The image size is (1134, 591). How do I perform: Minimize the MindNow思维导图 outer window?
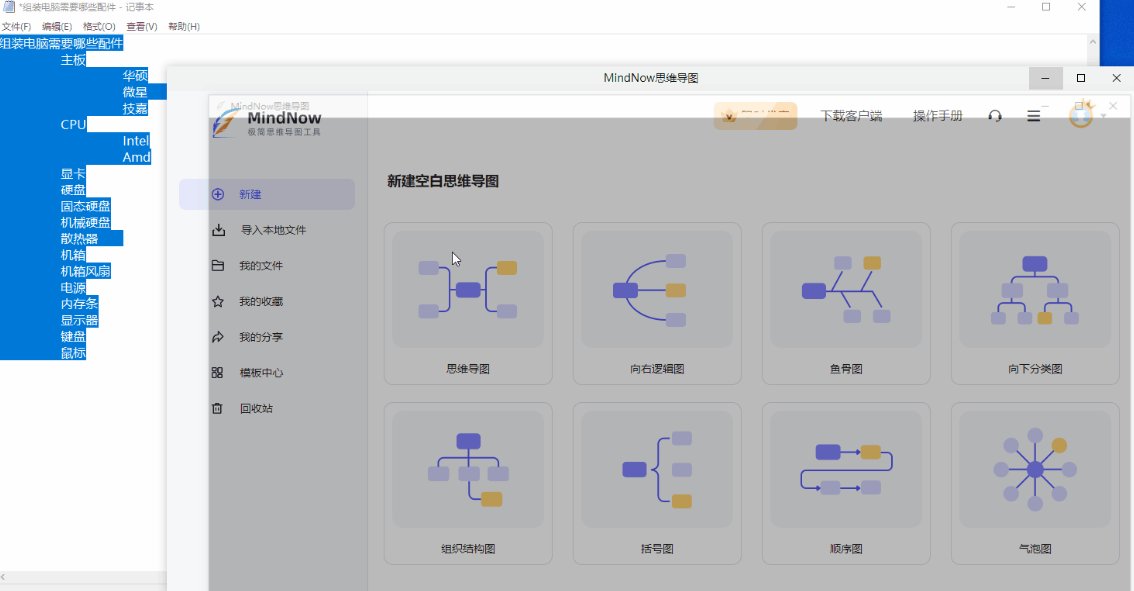click(1045, 78)
